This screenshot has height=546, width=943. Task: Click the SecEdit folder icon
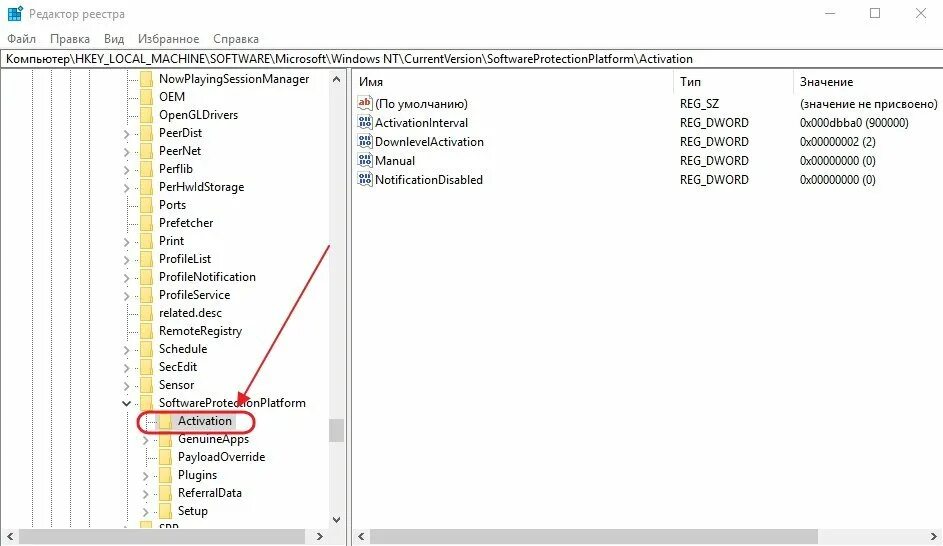146,367
